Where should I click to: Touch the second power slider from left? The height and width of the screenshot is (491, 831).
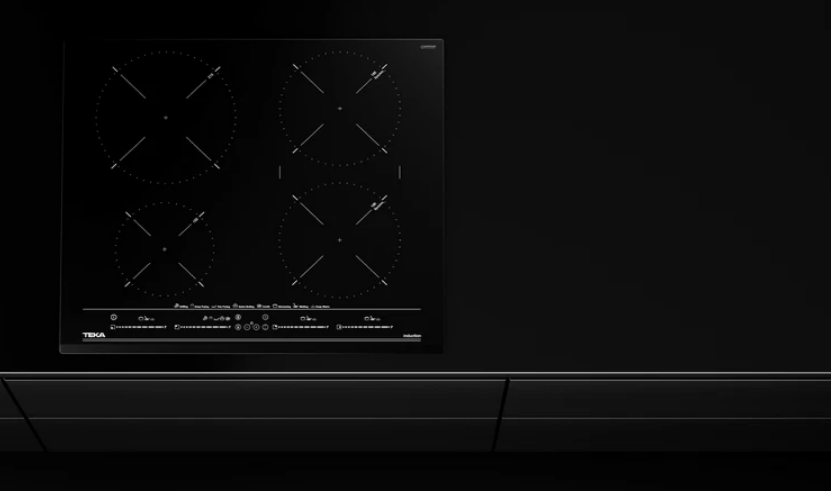[x=202, y=327]
